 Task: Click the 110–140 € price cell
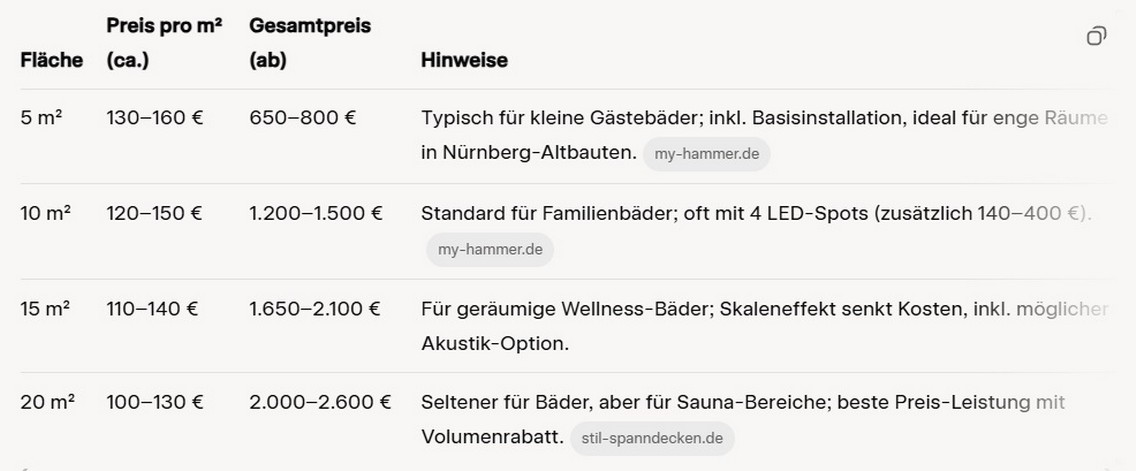coord(153,309)
